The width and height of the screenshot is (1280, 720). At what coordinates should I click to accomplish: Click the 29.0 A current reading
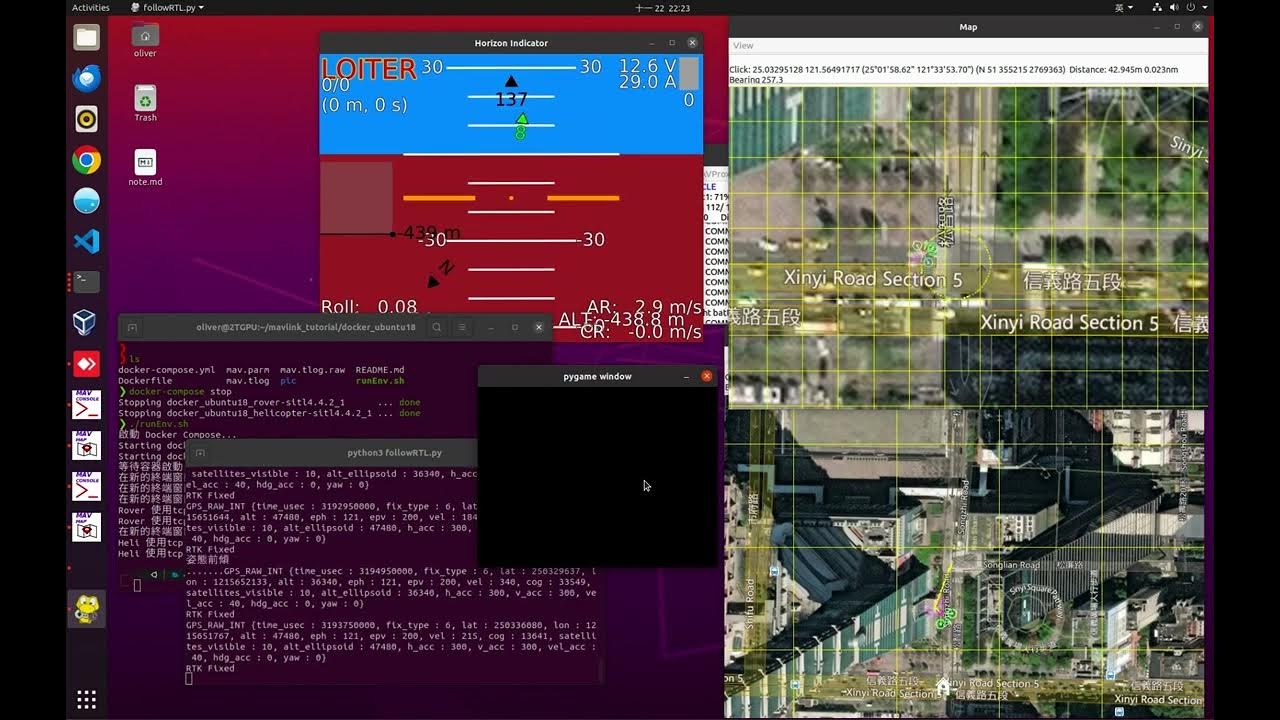(x=647, y=83)
